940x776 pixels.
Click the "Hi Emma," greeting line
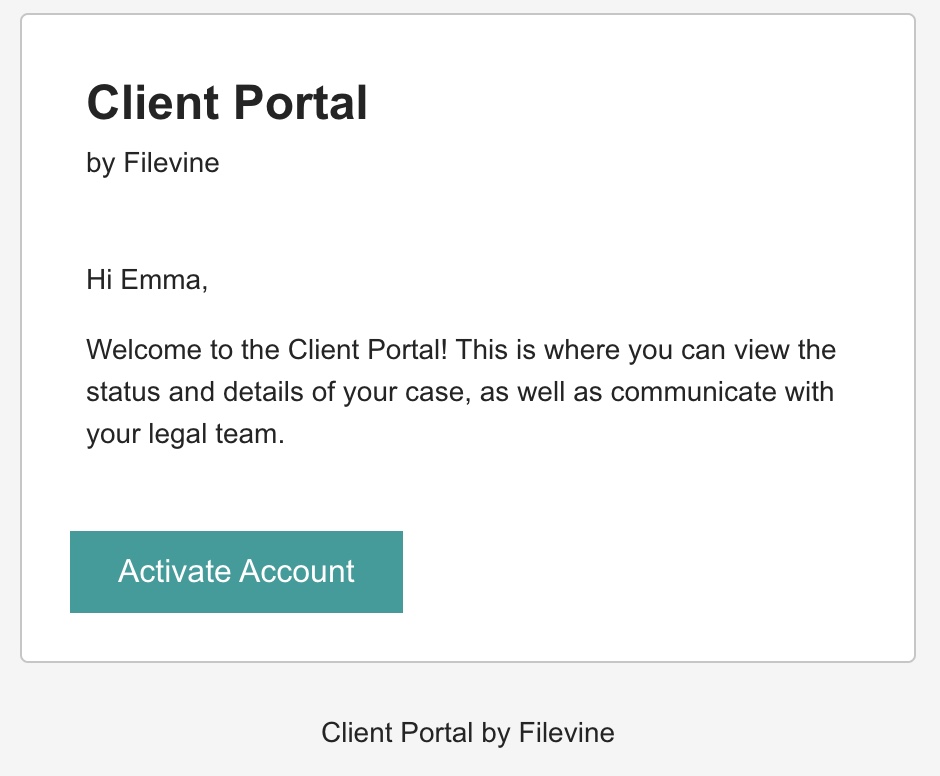[147, 280]
